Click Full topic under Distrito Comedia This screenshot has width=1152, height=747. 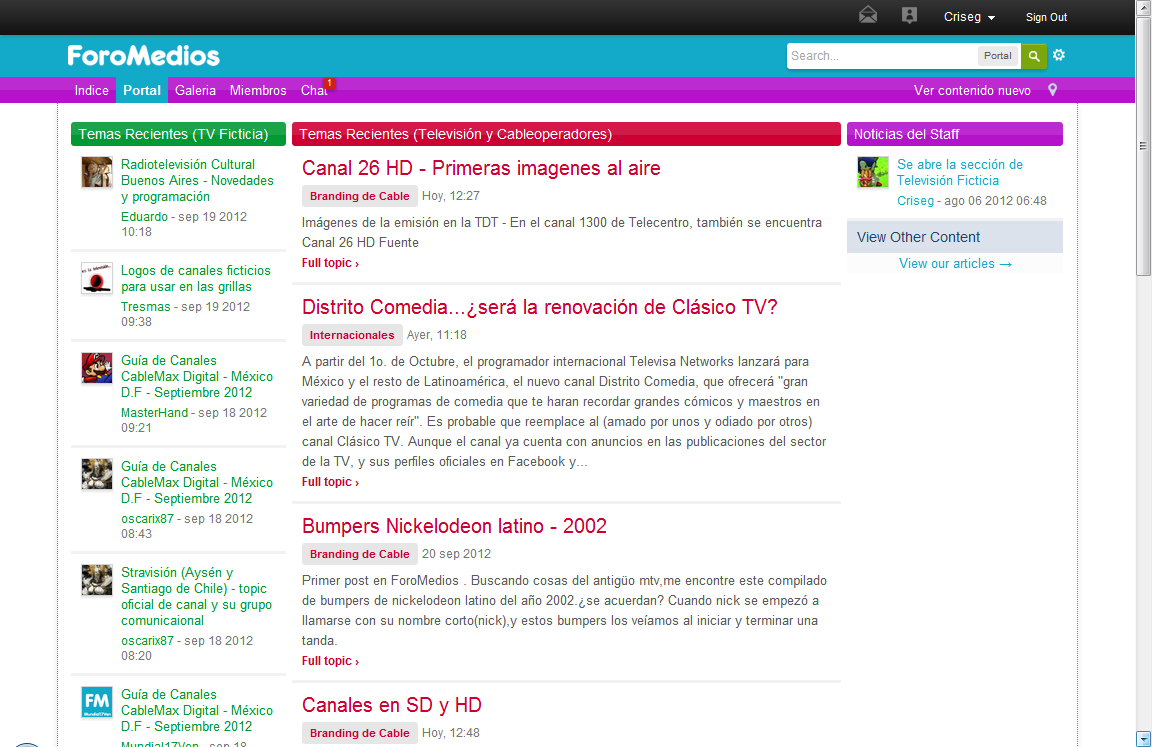tap(330, 482)
